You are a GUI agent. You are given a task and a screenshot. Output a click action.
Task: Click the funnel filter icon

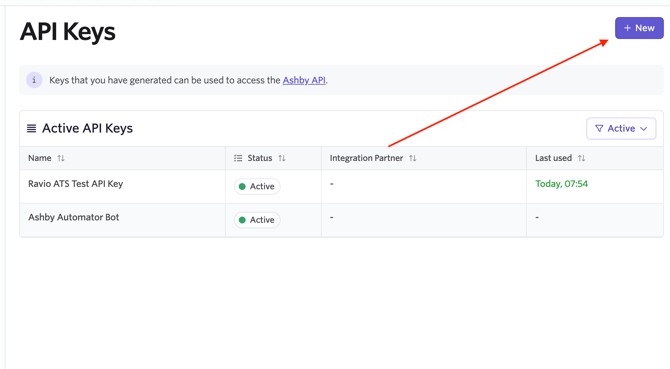click(x=599, y=129)
